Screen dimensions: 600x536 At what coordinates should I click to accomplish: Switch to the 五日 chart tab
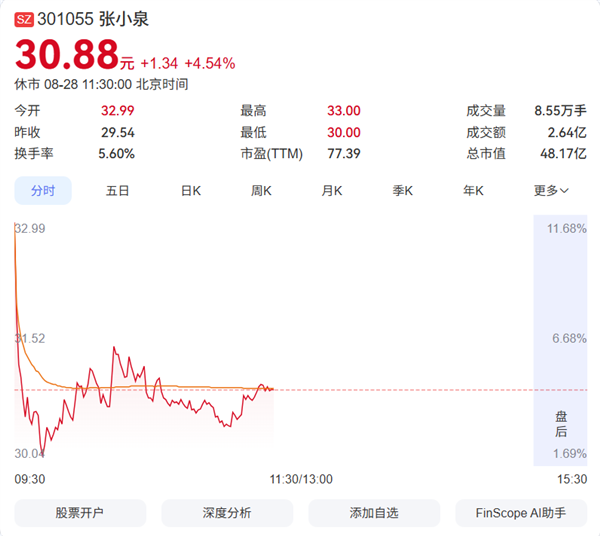(x=117, y=191)
